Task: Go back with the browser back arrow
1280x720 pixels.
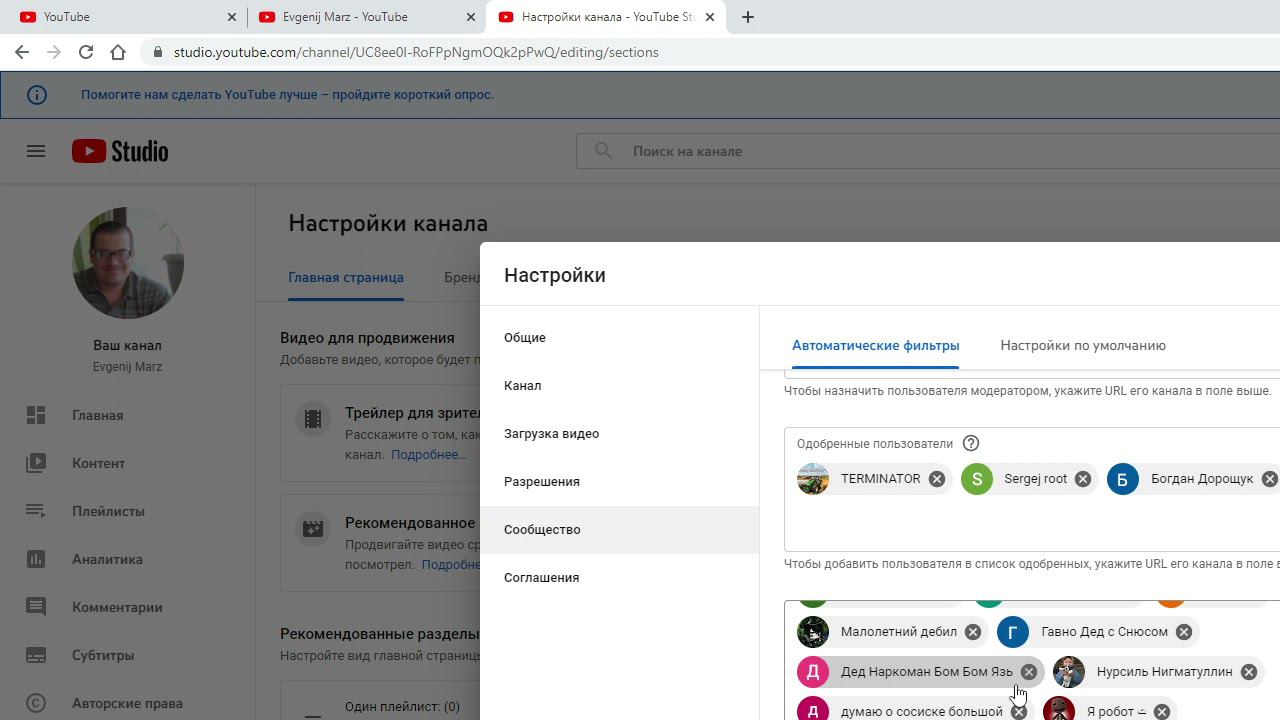Action: (22, 52)
